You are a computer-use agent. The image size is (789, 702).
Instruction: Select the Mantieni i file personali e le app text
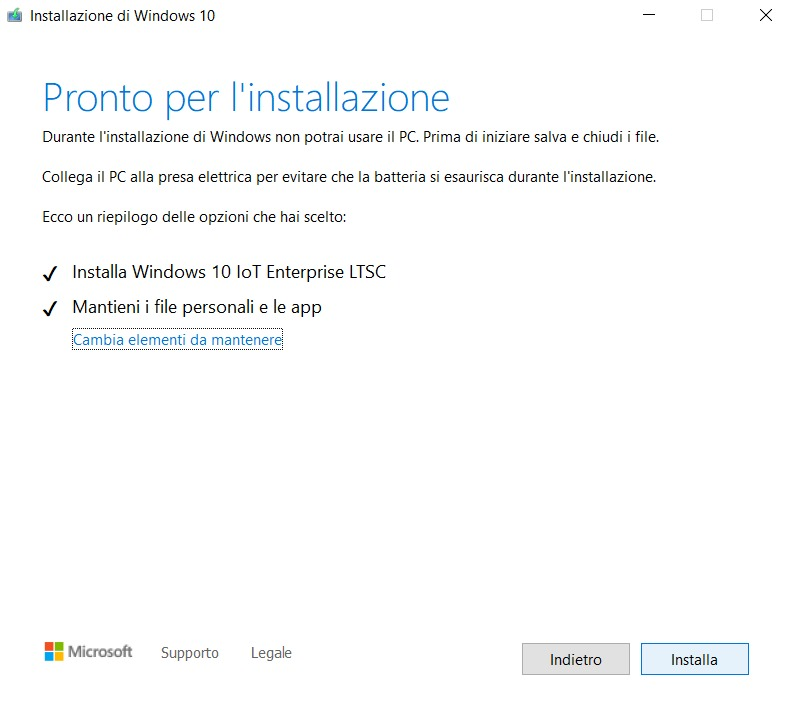197,307
